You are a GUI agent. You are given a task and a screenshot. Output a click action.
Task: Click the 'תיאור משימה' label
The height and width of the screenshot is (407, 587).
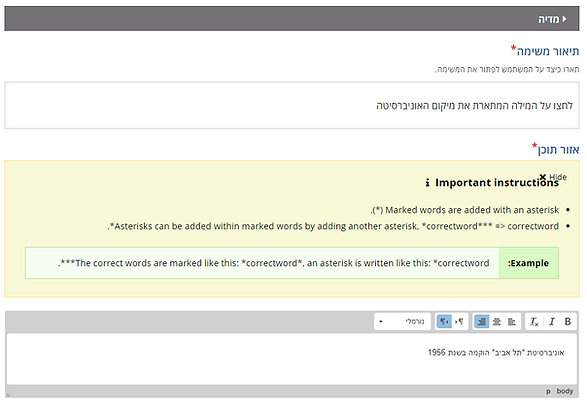(x=548, y=51)
